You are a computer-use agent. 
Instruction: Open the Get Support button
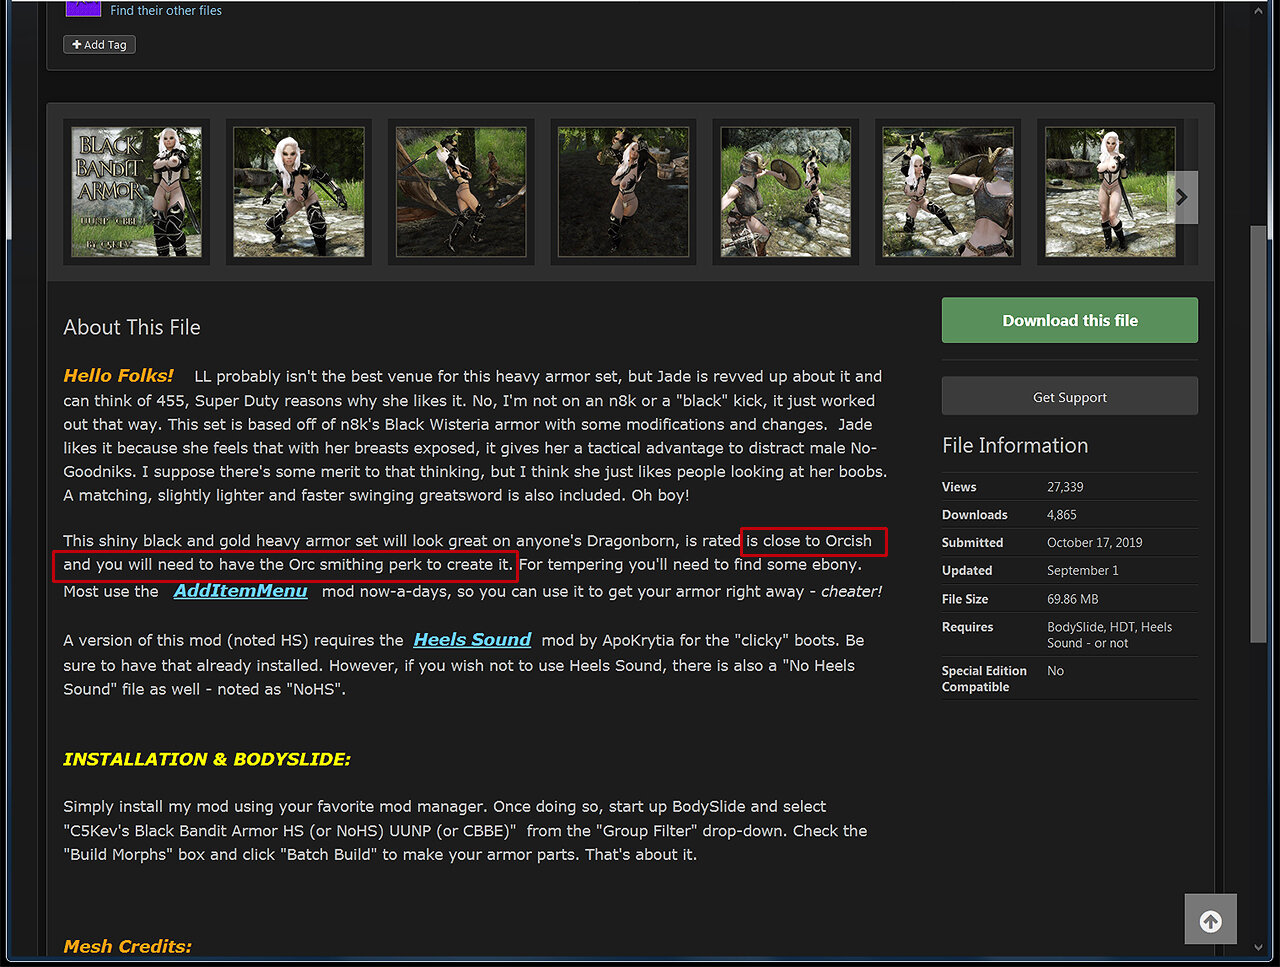1069,397
